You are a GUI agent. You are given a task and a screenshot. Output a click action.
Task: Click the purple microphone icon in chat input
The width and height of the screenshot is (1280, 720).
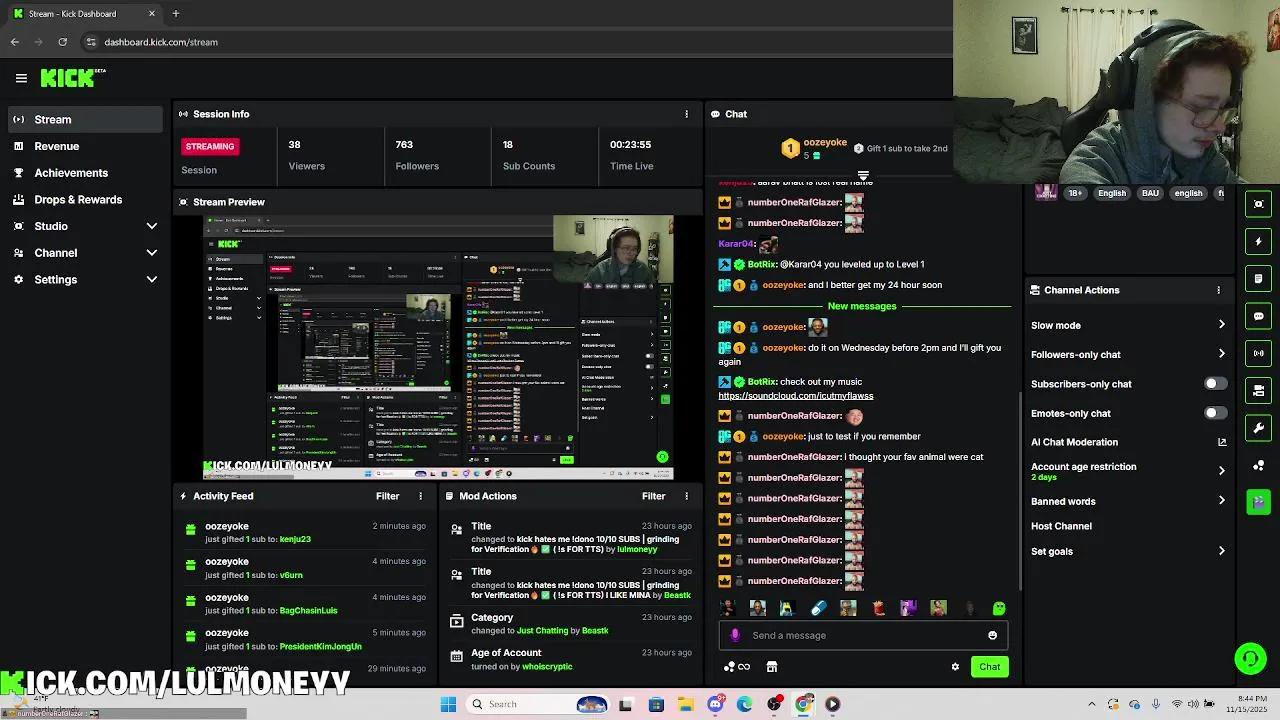coord(735,635)
